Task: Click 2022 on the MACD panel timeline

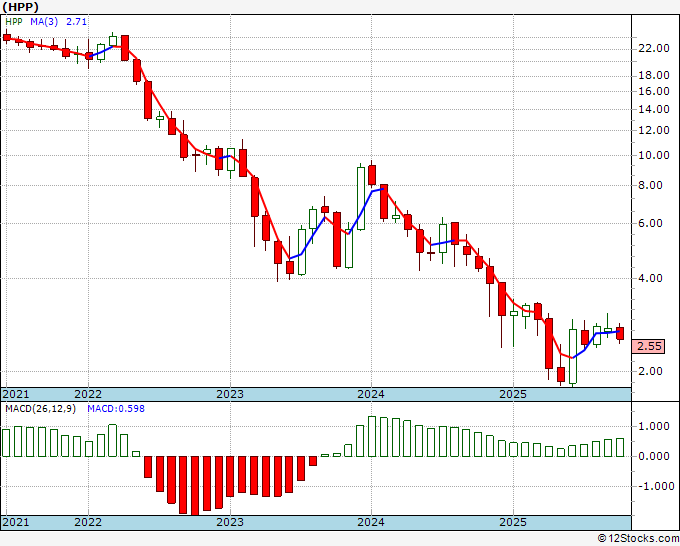Action: point(88,522)
